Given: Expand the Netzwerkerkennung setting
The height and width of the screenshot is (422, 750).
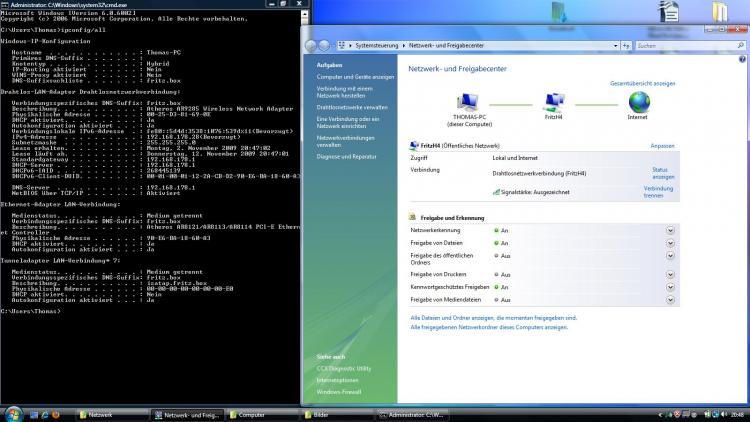Looking at the screenshot, I should tap(670, 230).
